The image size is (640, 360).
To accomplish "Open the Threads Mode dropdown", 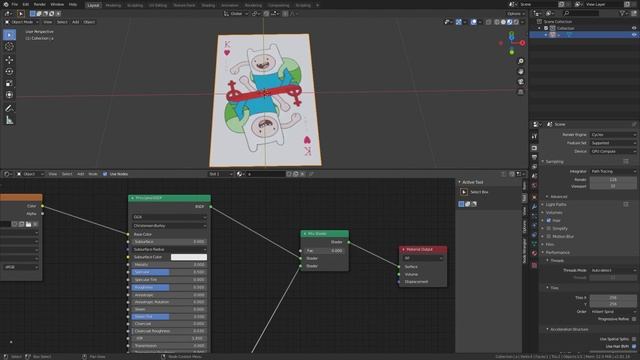I will coord(613,270).
